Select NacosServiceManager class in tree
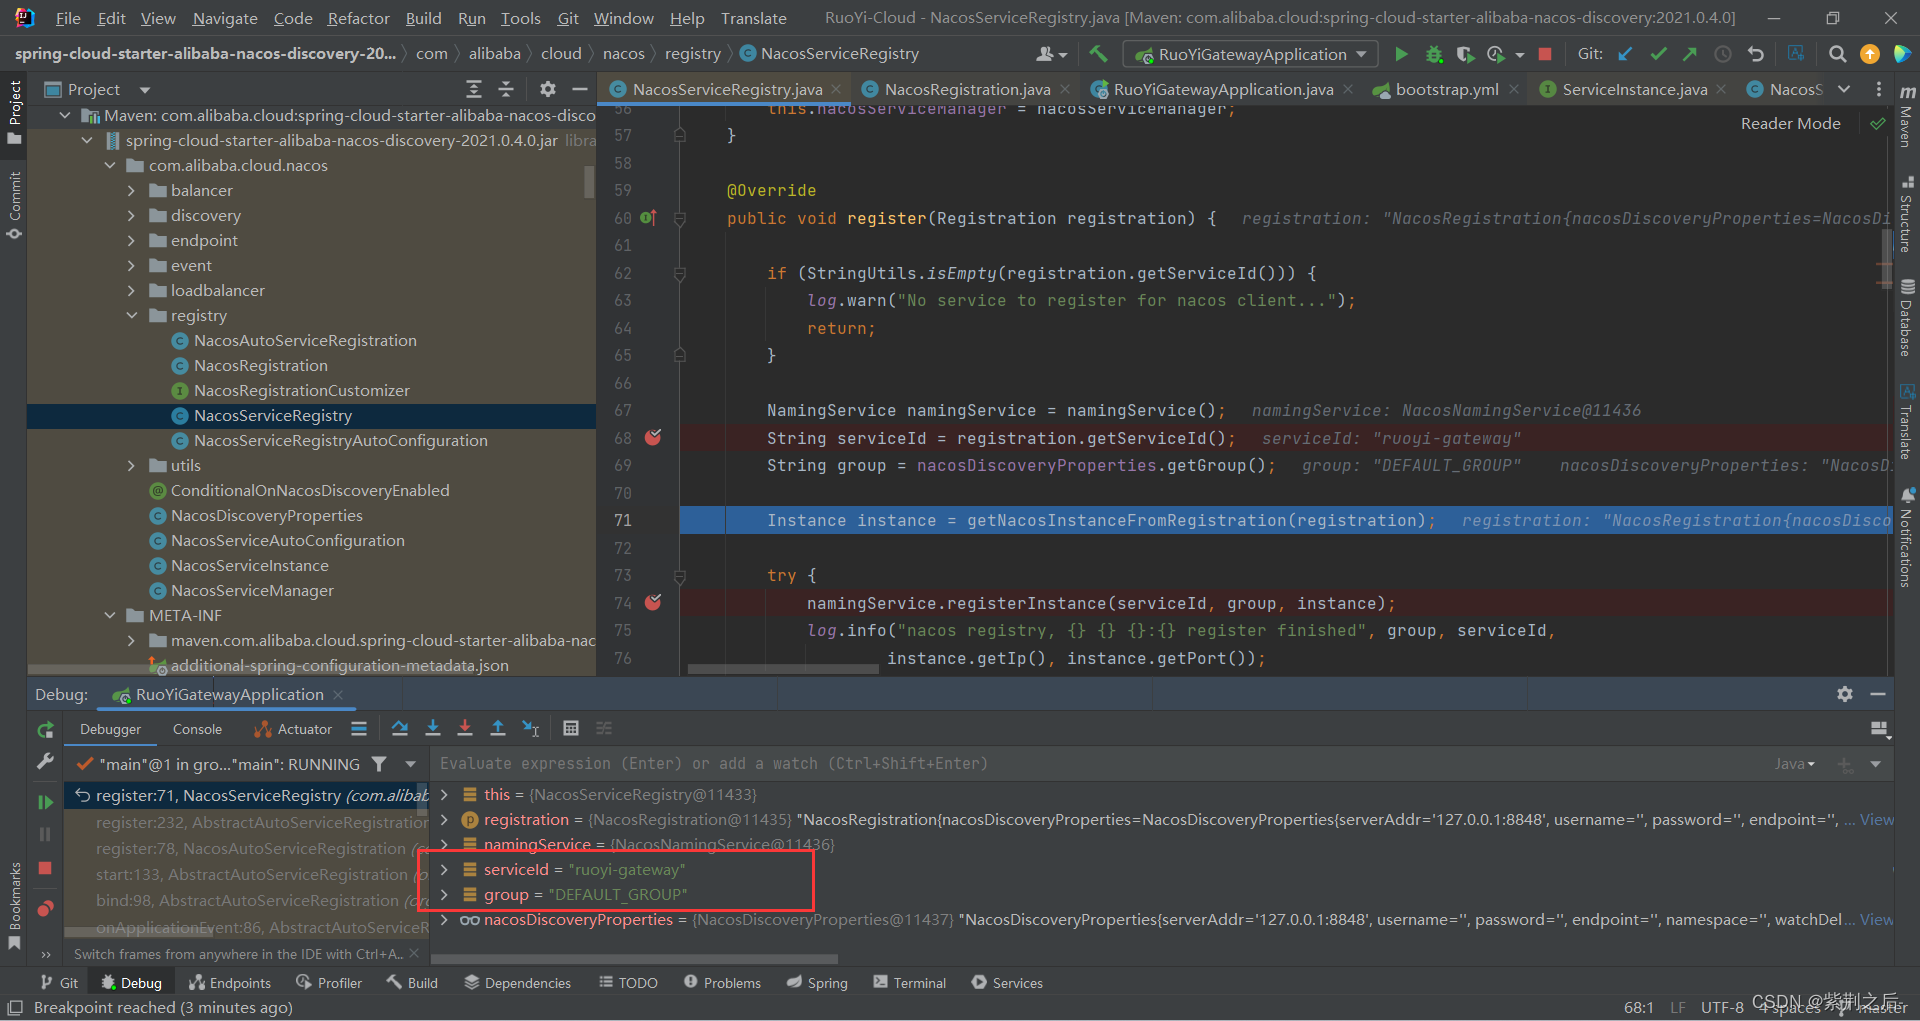The width and height of the screenshot is (1920, 1021). click(x=252, y=590)
